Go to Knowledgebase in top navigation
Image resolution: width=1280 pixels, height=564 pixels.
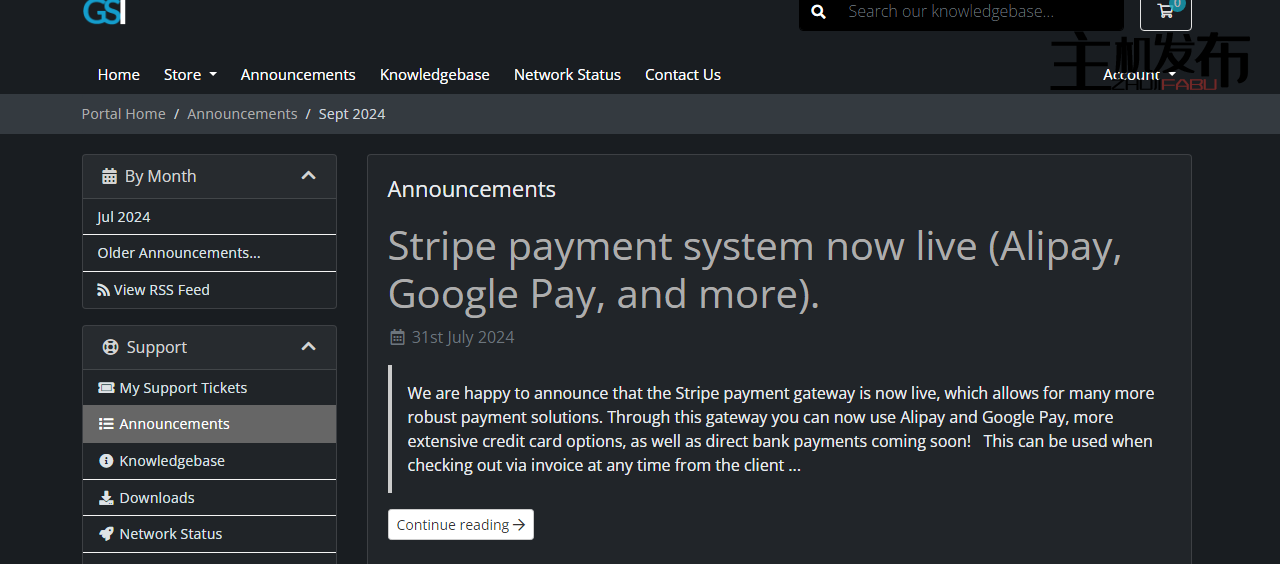(x=434, y=75)
